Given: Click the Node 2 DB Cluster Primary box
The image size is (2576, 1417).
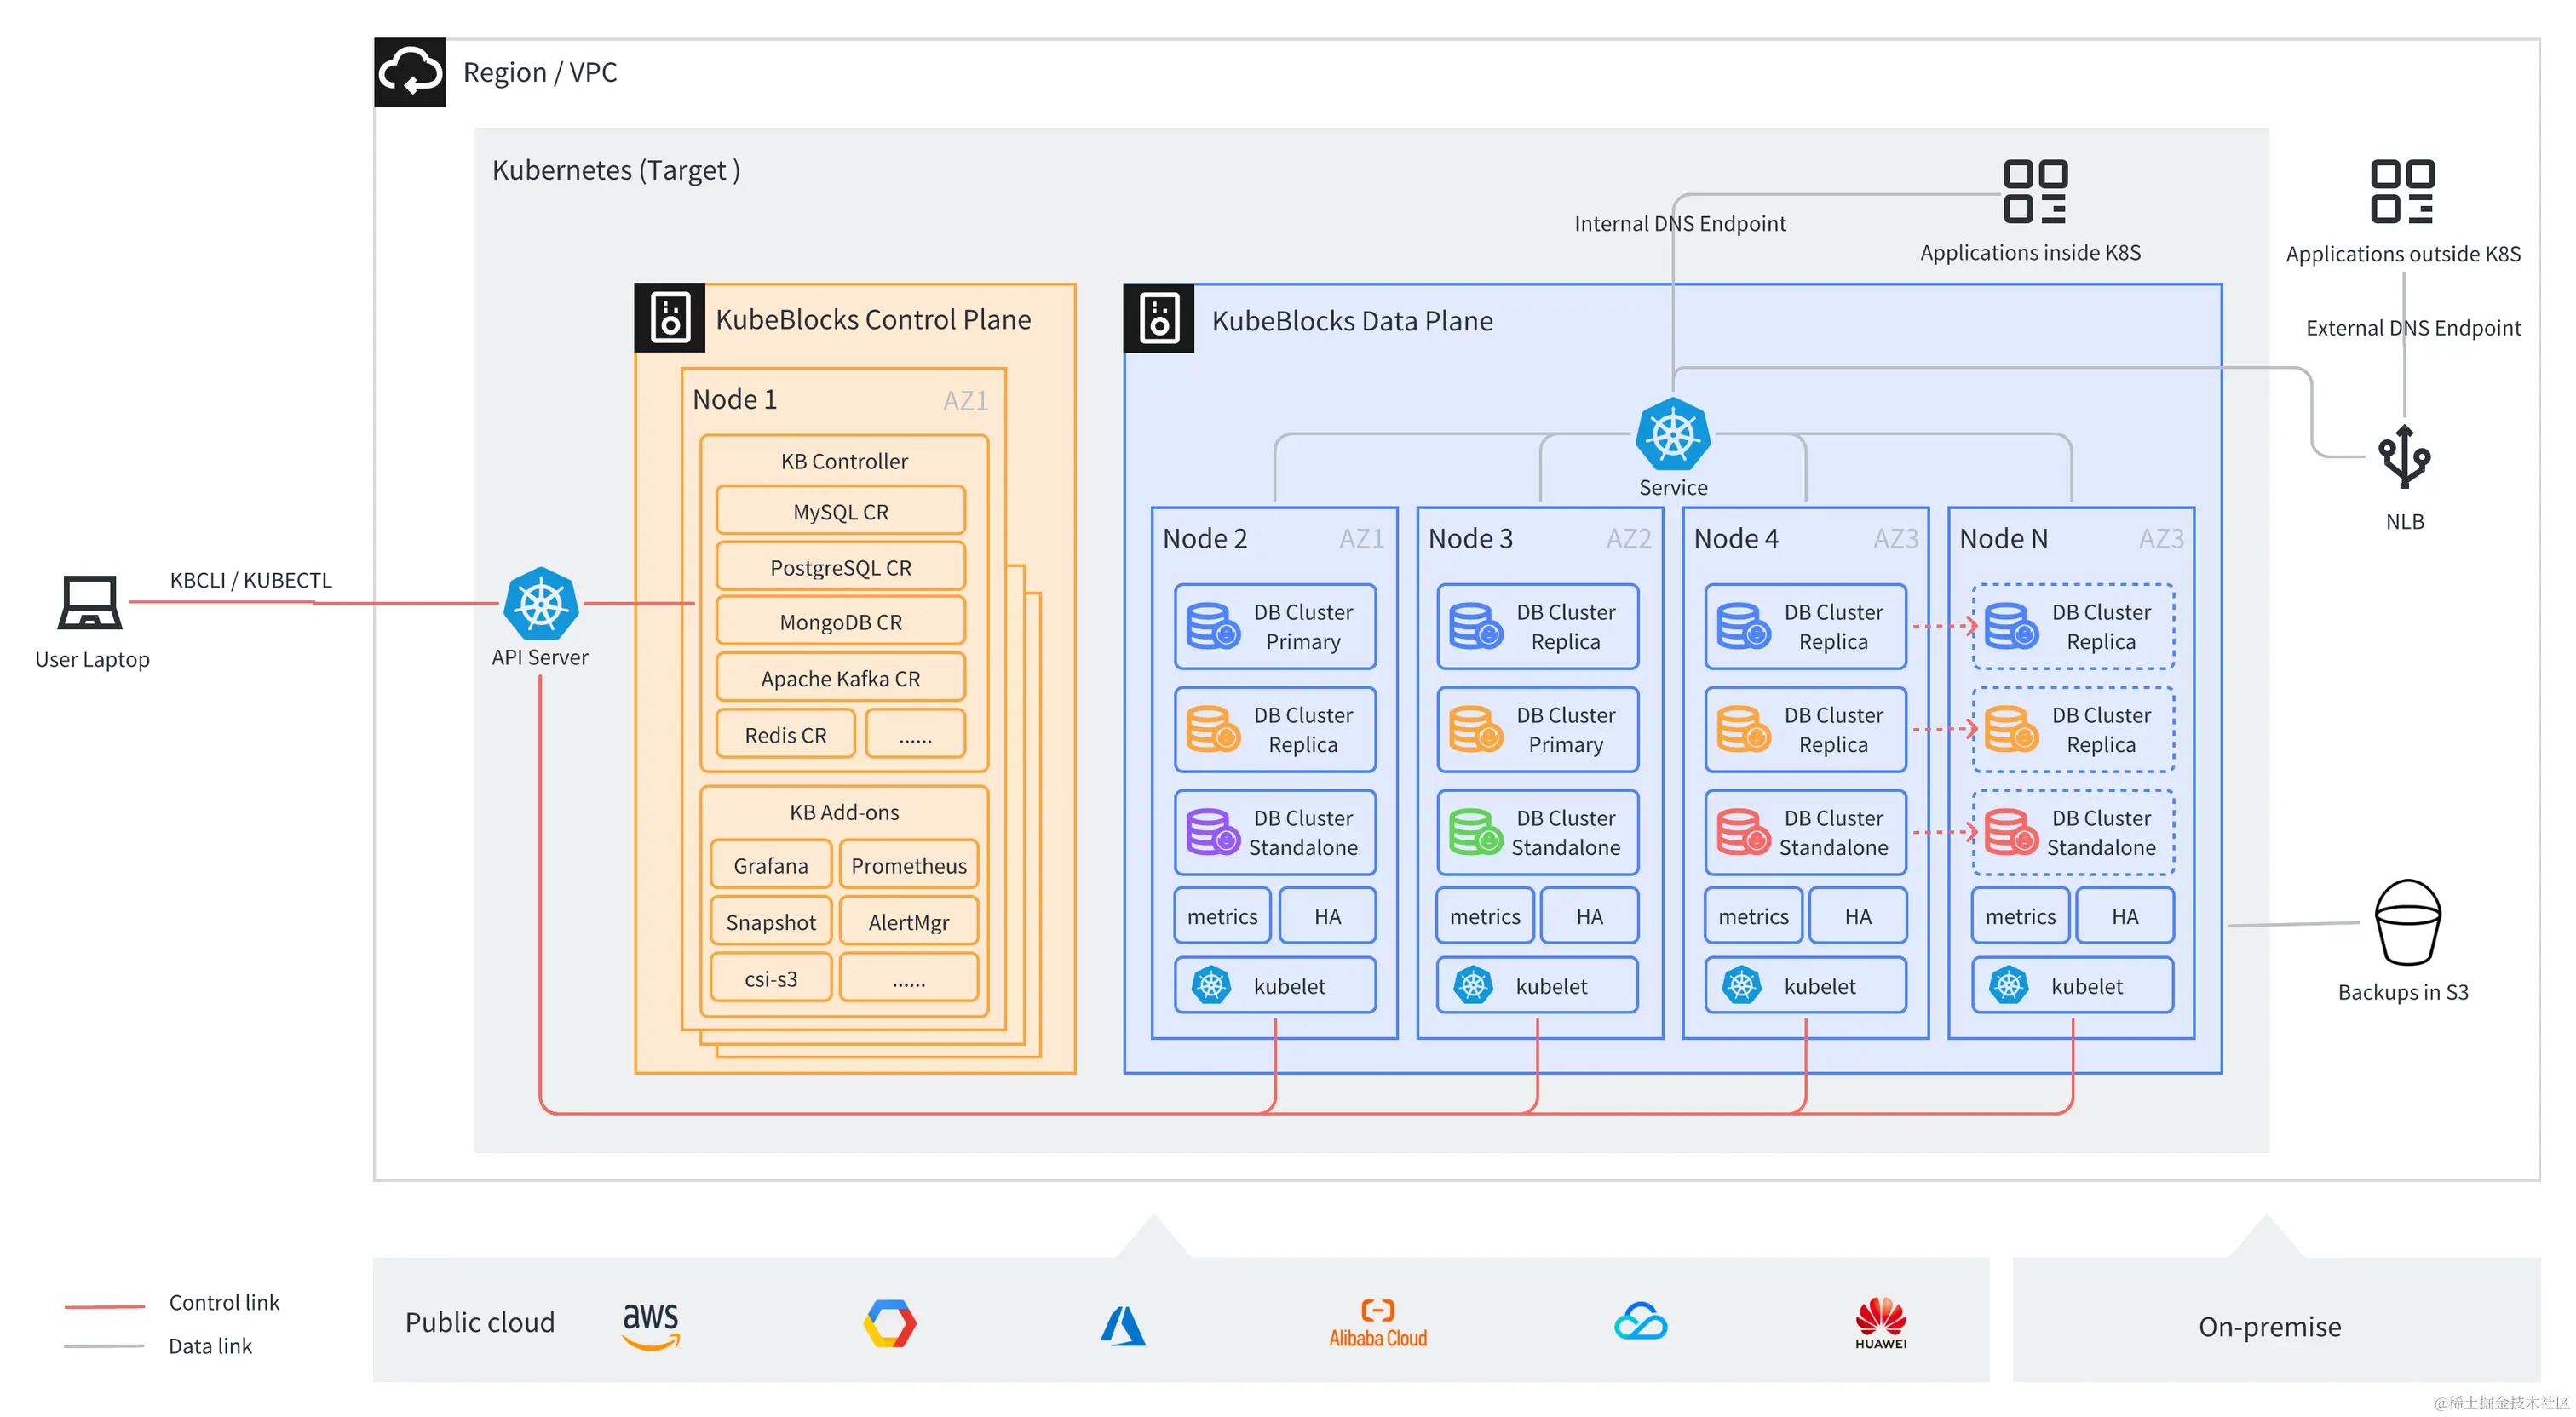Looking at the screenshot, I should click(x=1275, y=626).
